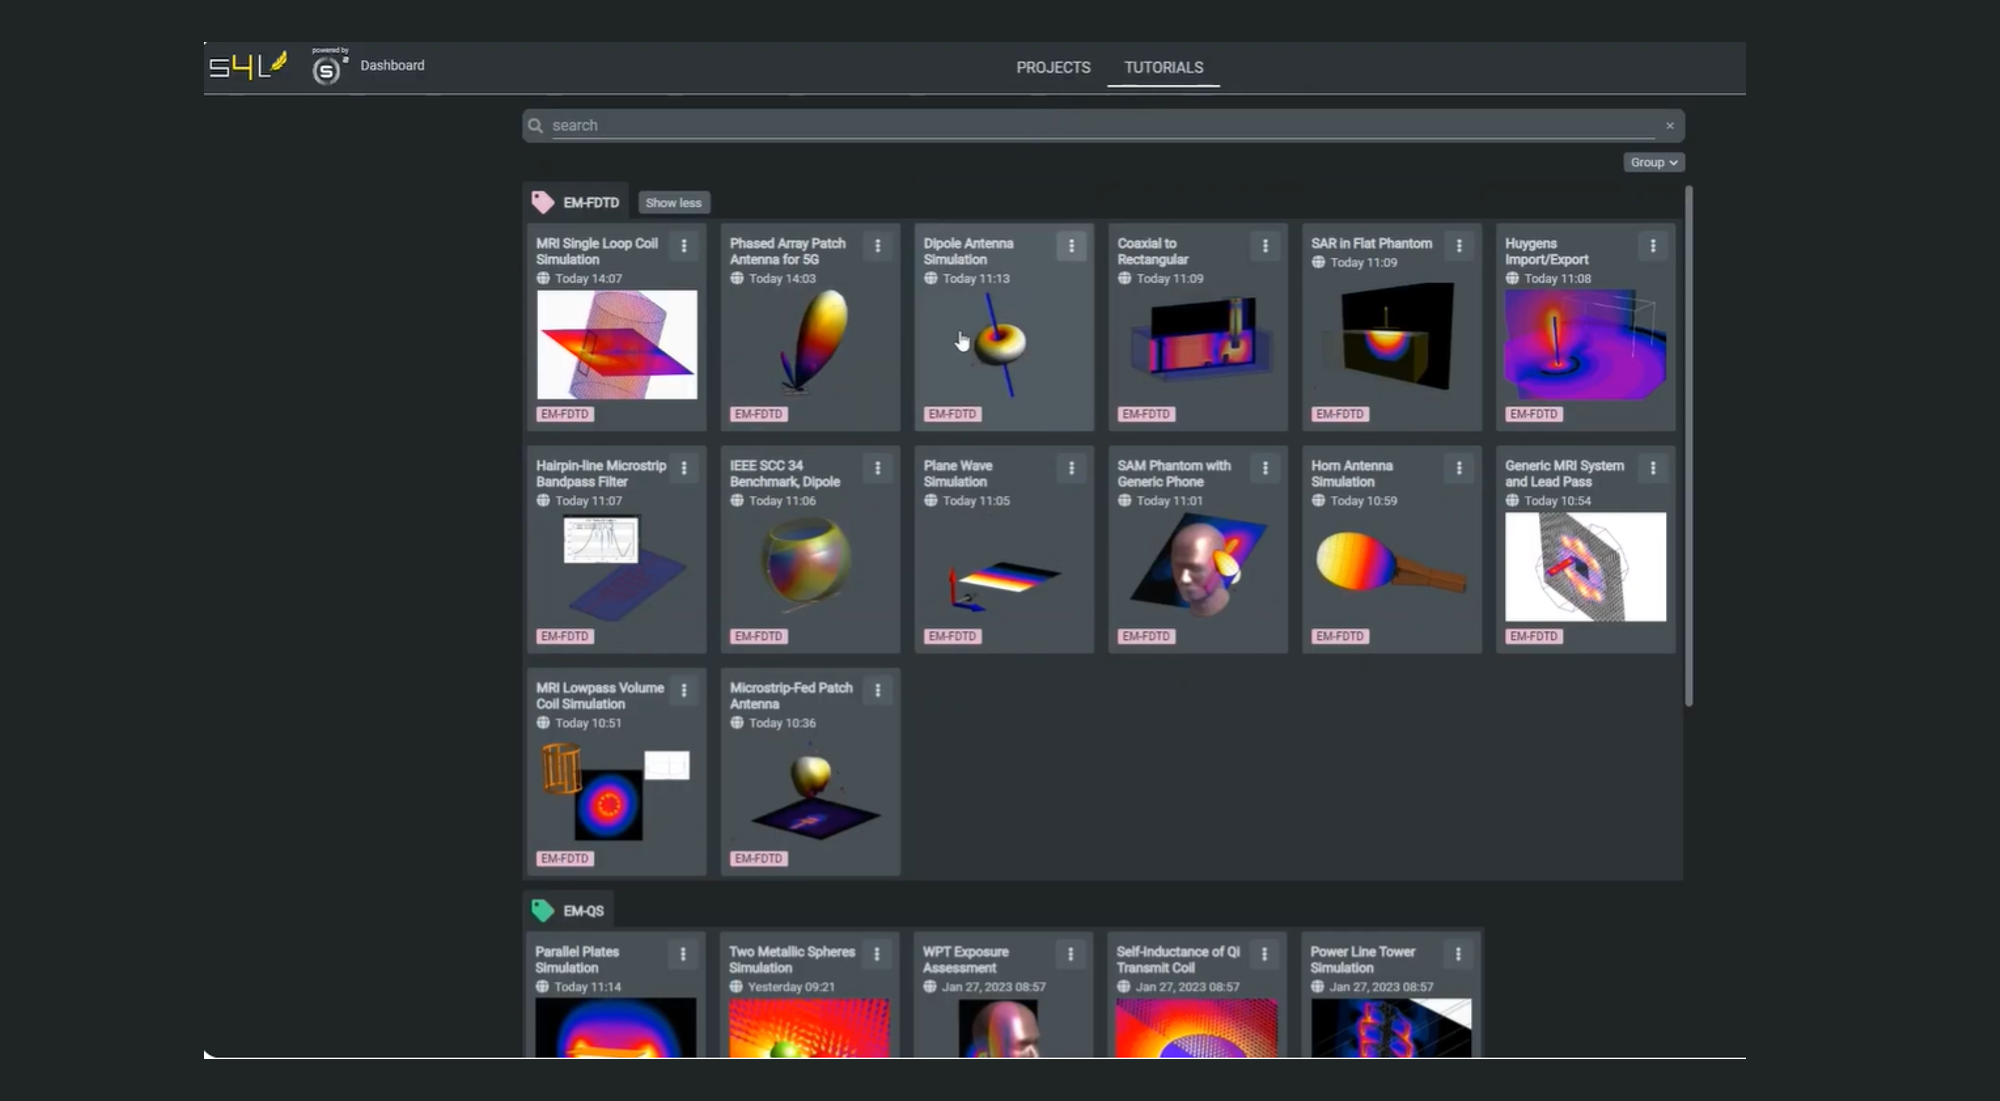This screenshot has width=2000, height=1101.
Task: Open Generic MRI System and Lead Pass thumbnail
Action: click(x=1586, y=567)
